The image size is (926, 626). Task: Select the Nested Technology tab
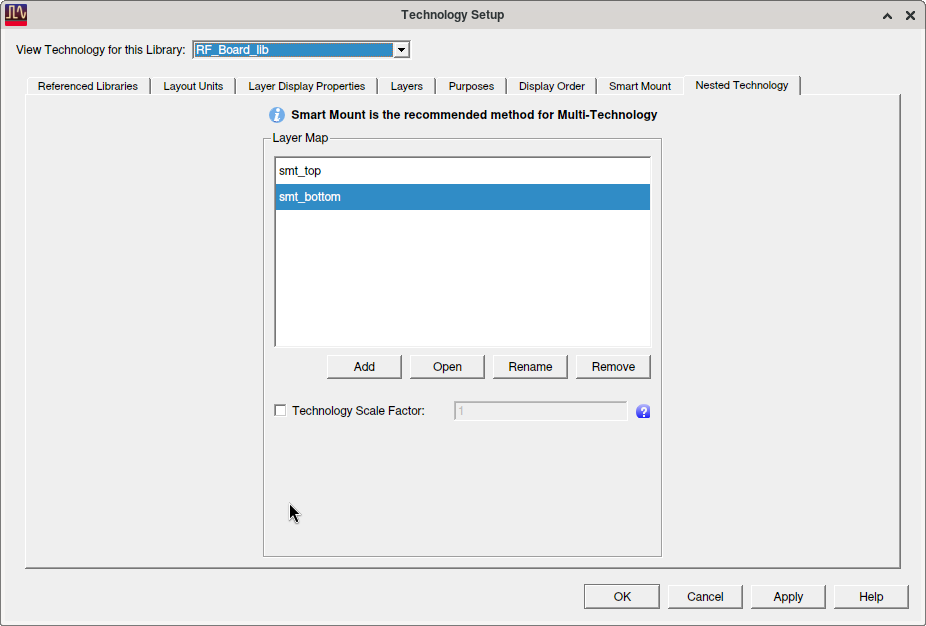(x=742, y=85)
